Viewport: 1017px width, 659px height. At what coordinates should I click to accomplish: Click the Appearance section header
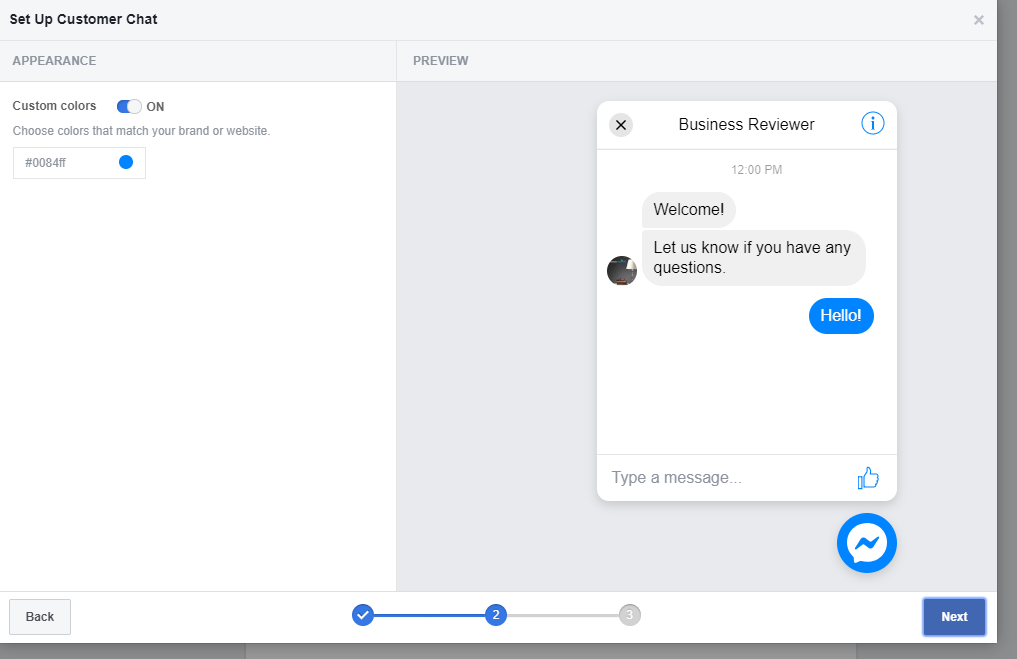(54, 61)
